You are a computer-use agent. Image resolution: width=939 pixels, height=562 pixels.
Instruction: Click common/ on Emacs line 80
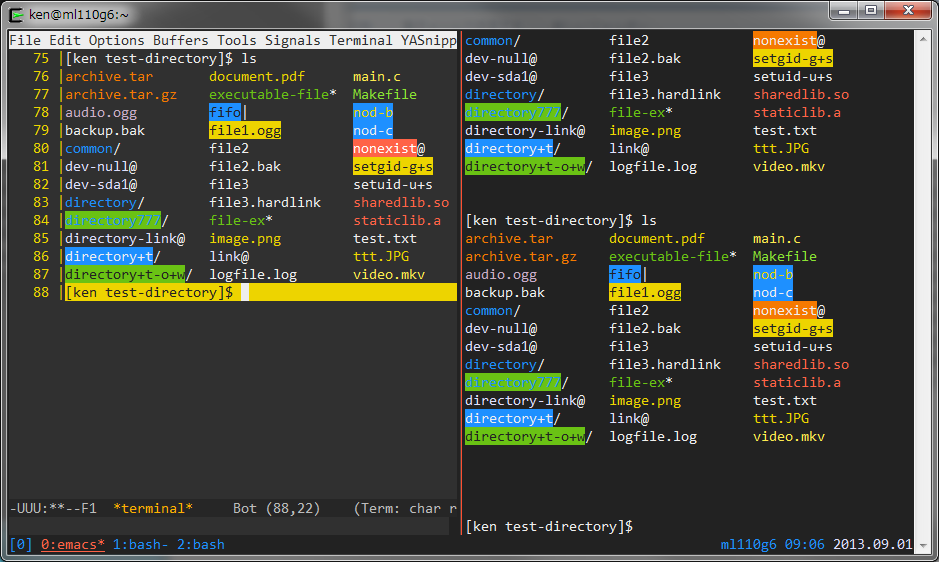click(93, 149)
